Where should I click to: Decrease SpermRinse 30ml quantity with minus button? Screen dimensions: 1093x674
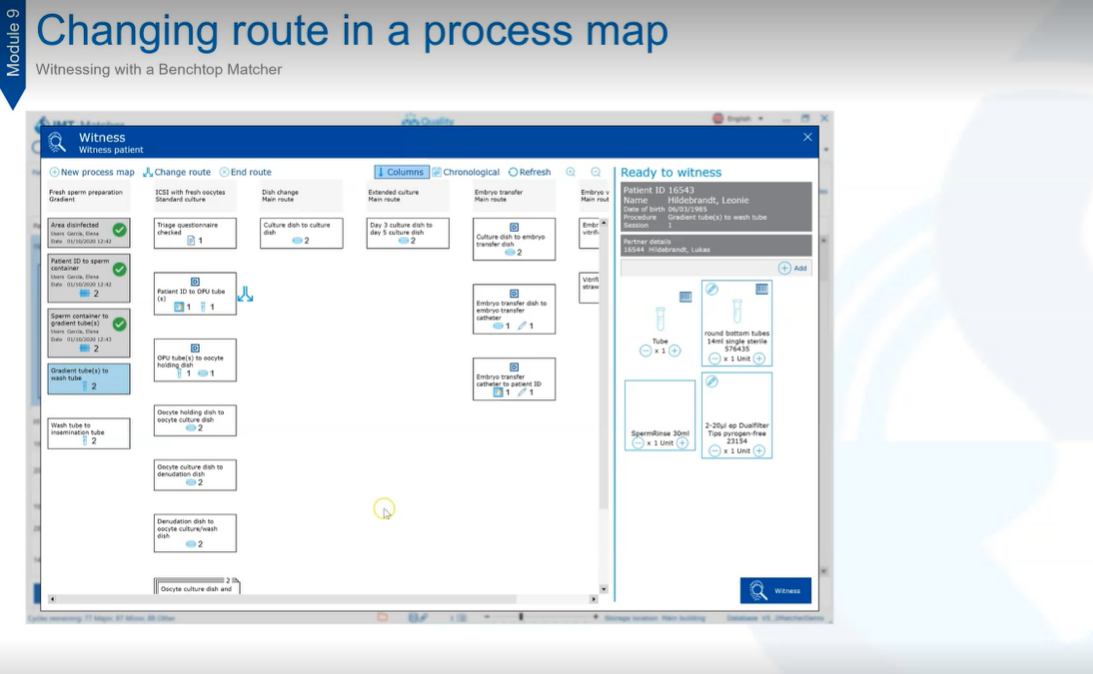638,442
